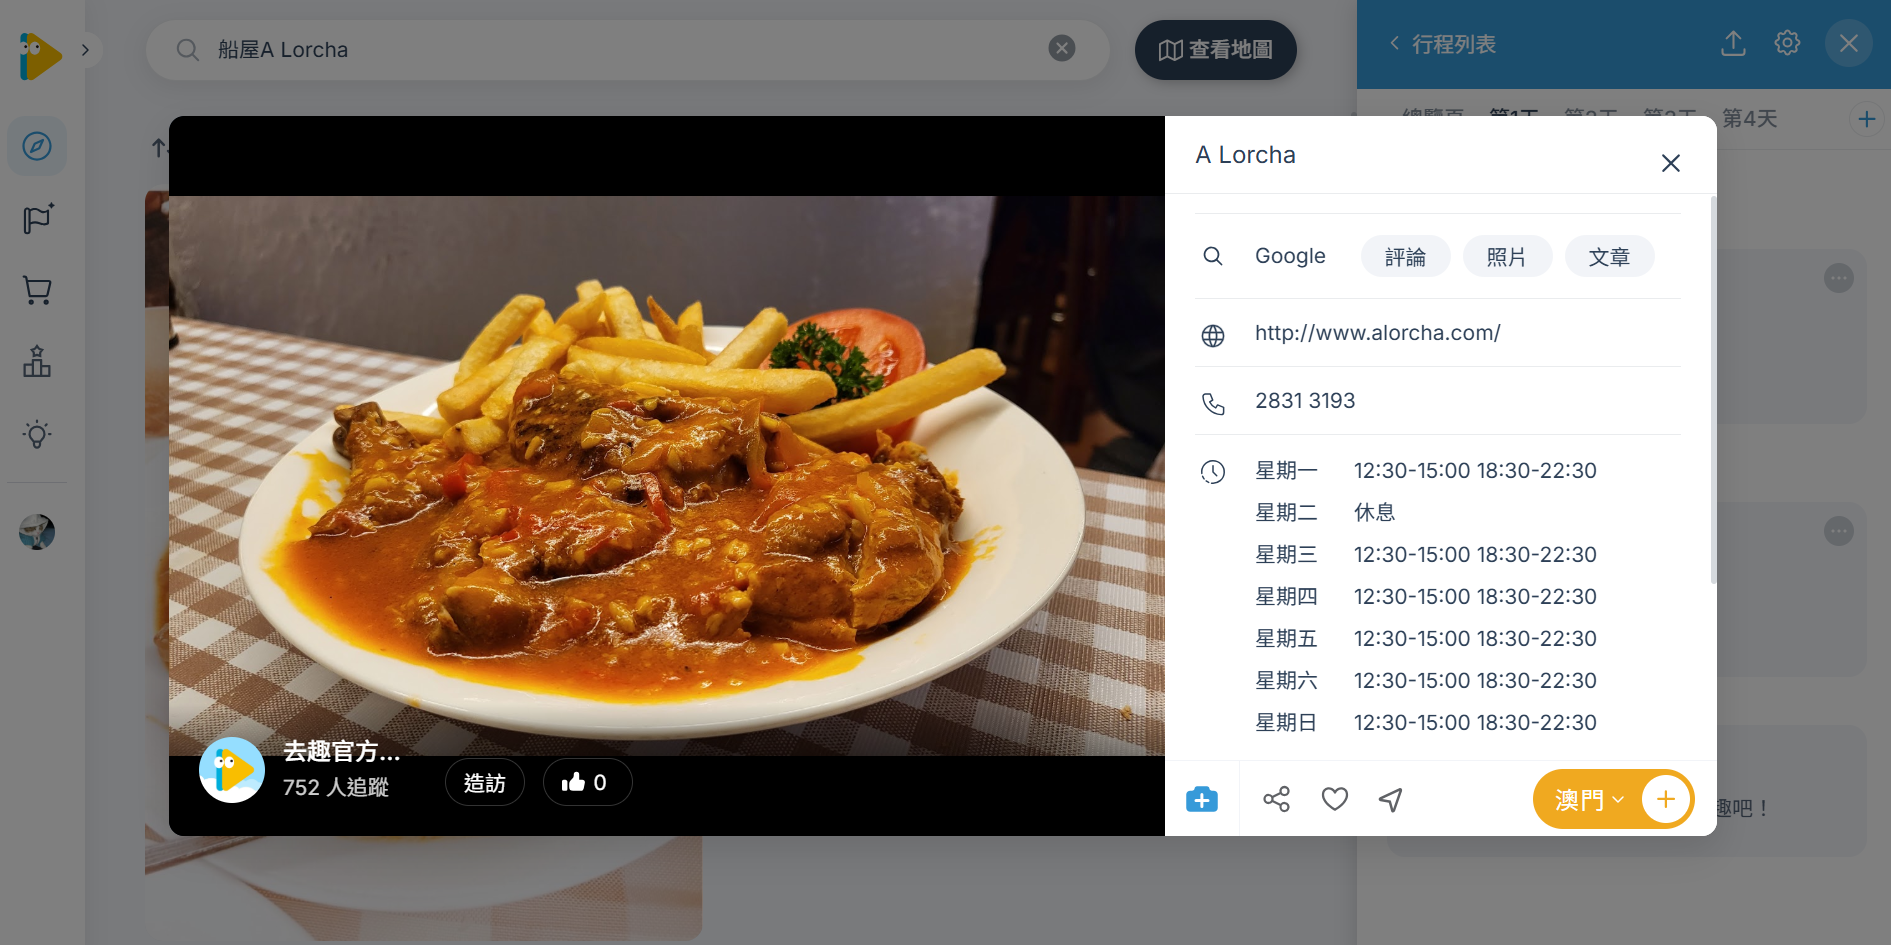Open the second itinerary card's more options

[x=1839, y=531]
